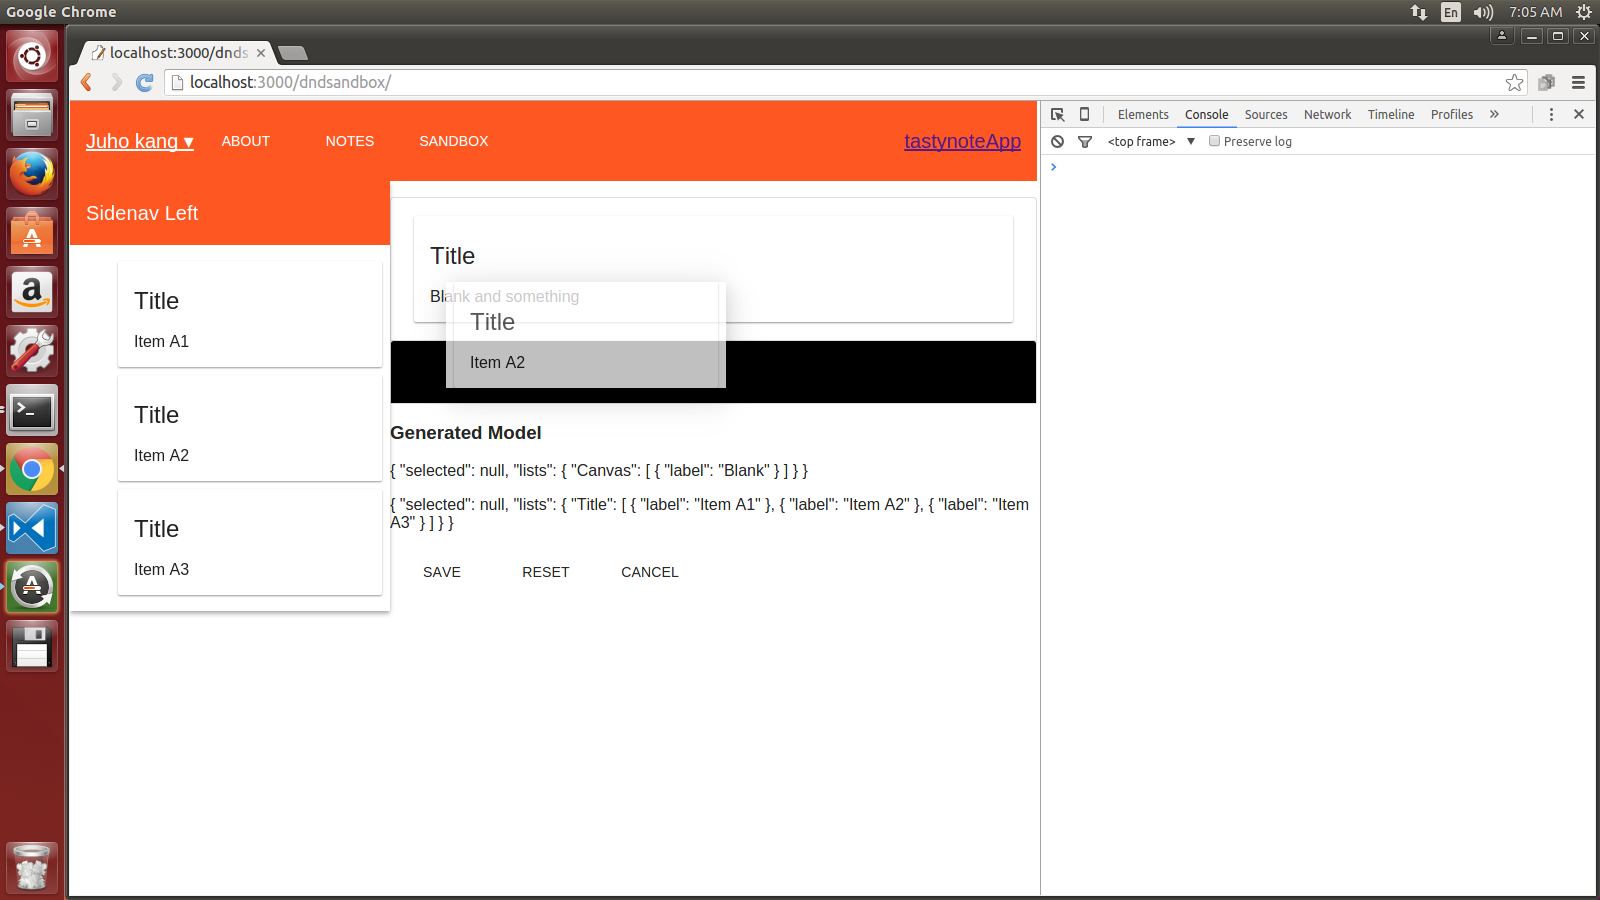Viewport: 1600px width, 900px height.
Task: Open the SANDBOX page
Action: 454,141
